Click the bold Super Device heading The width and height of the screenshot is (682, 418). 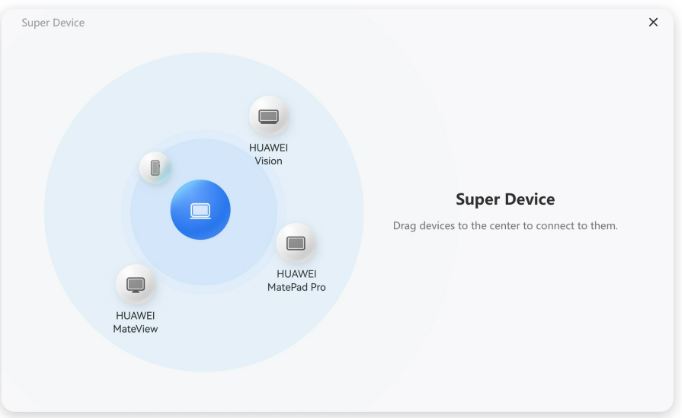click(505, 200)
